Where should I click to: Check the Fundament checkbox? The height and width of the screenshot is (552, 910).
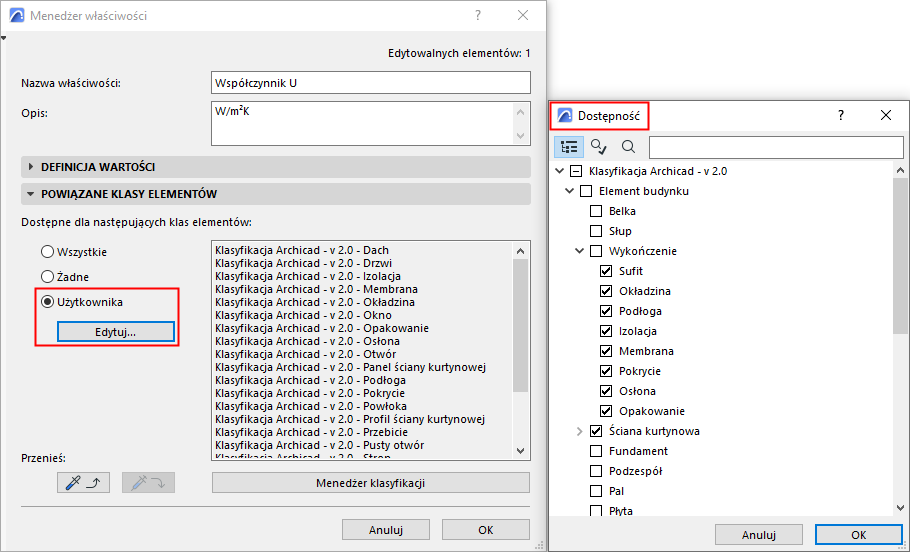click(596, 451)
